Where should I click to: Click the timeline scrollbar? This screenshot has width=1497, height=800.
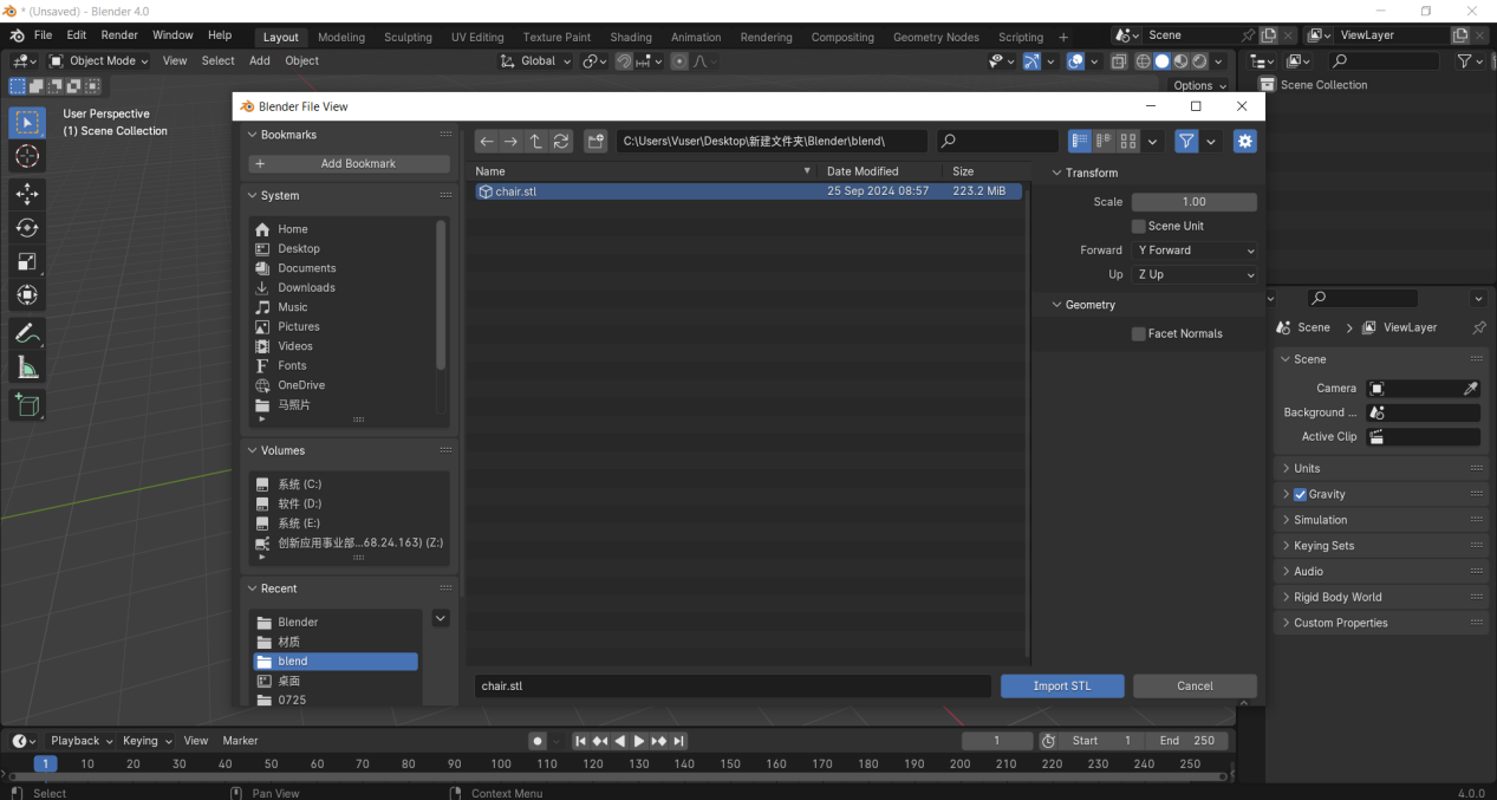click(617, 776)
